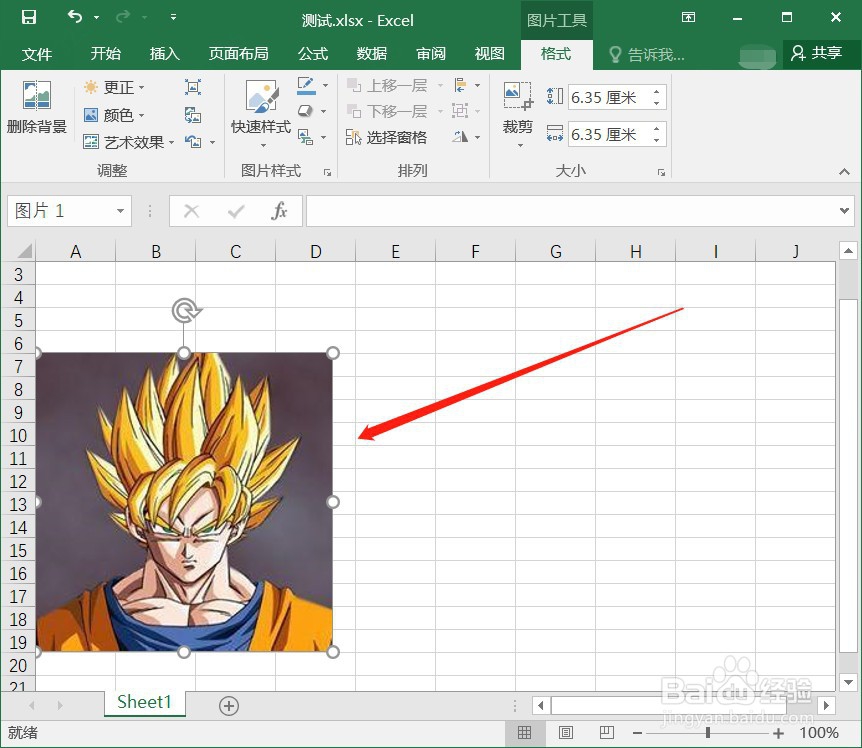This screenshot has width=862, height=748.
Task: Open Size group dialog launcher
Action: (661, 173)
